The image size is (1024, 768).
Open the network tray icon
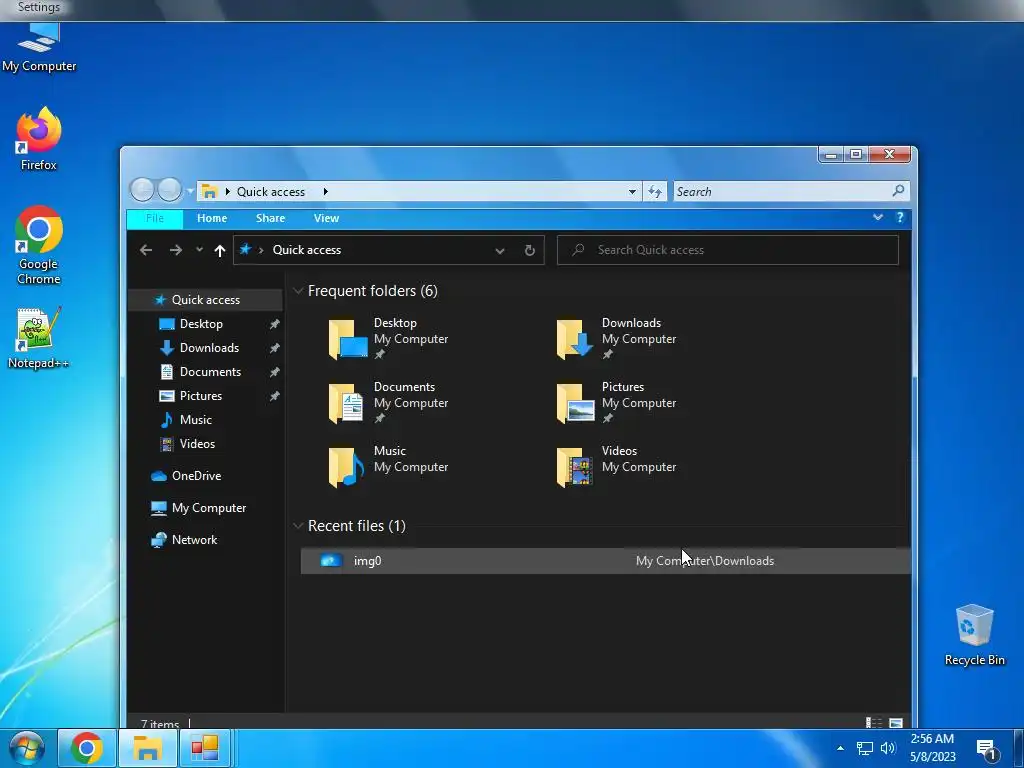[x=865, y=748]
